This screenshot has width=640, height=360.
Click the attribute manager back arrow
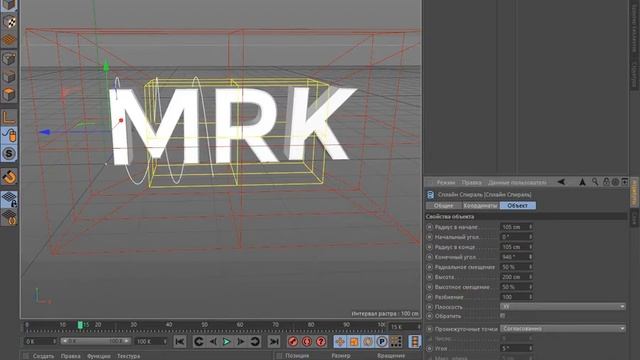tap(561, 182)
